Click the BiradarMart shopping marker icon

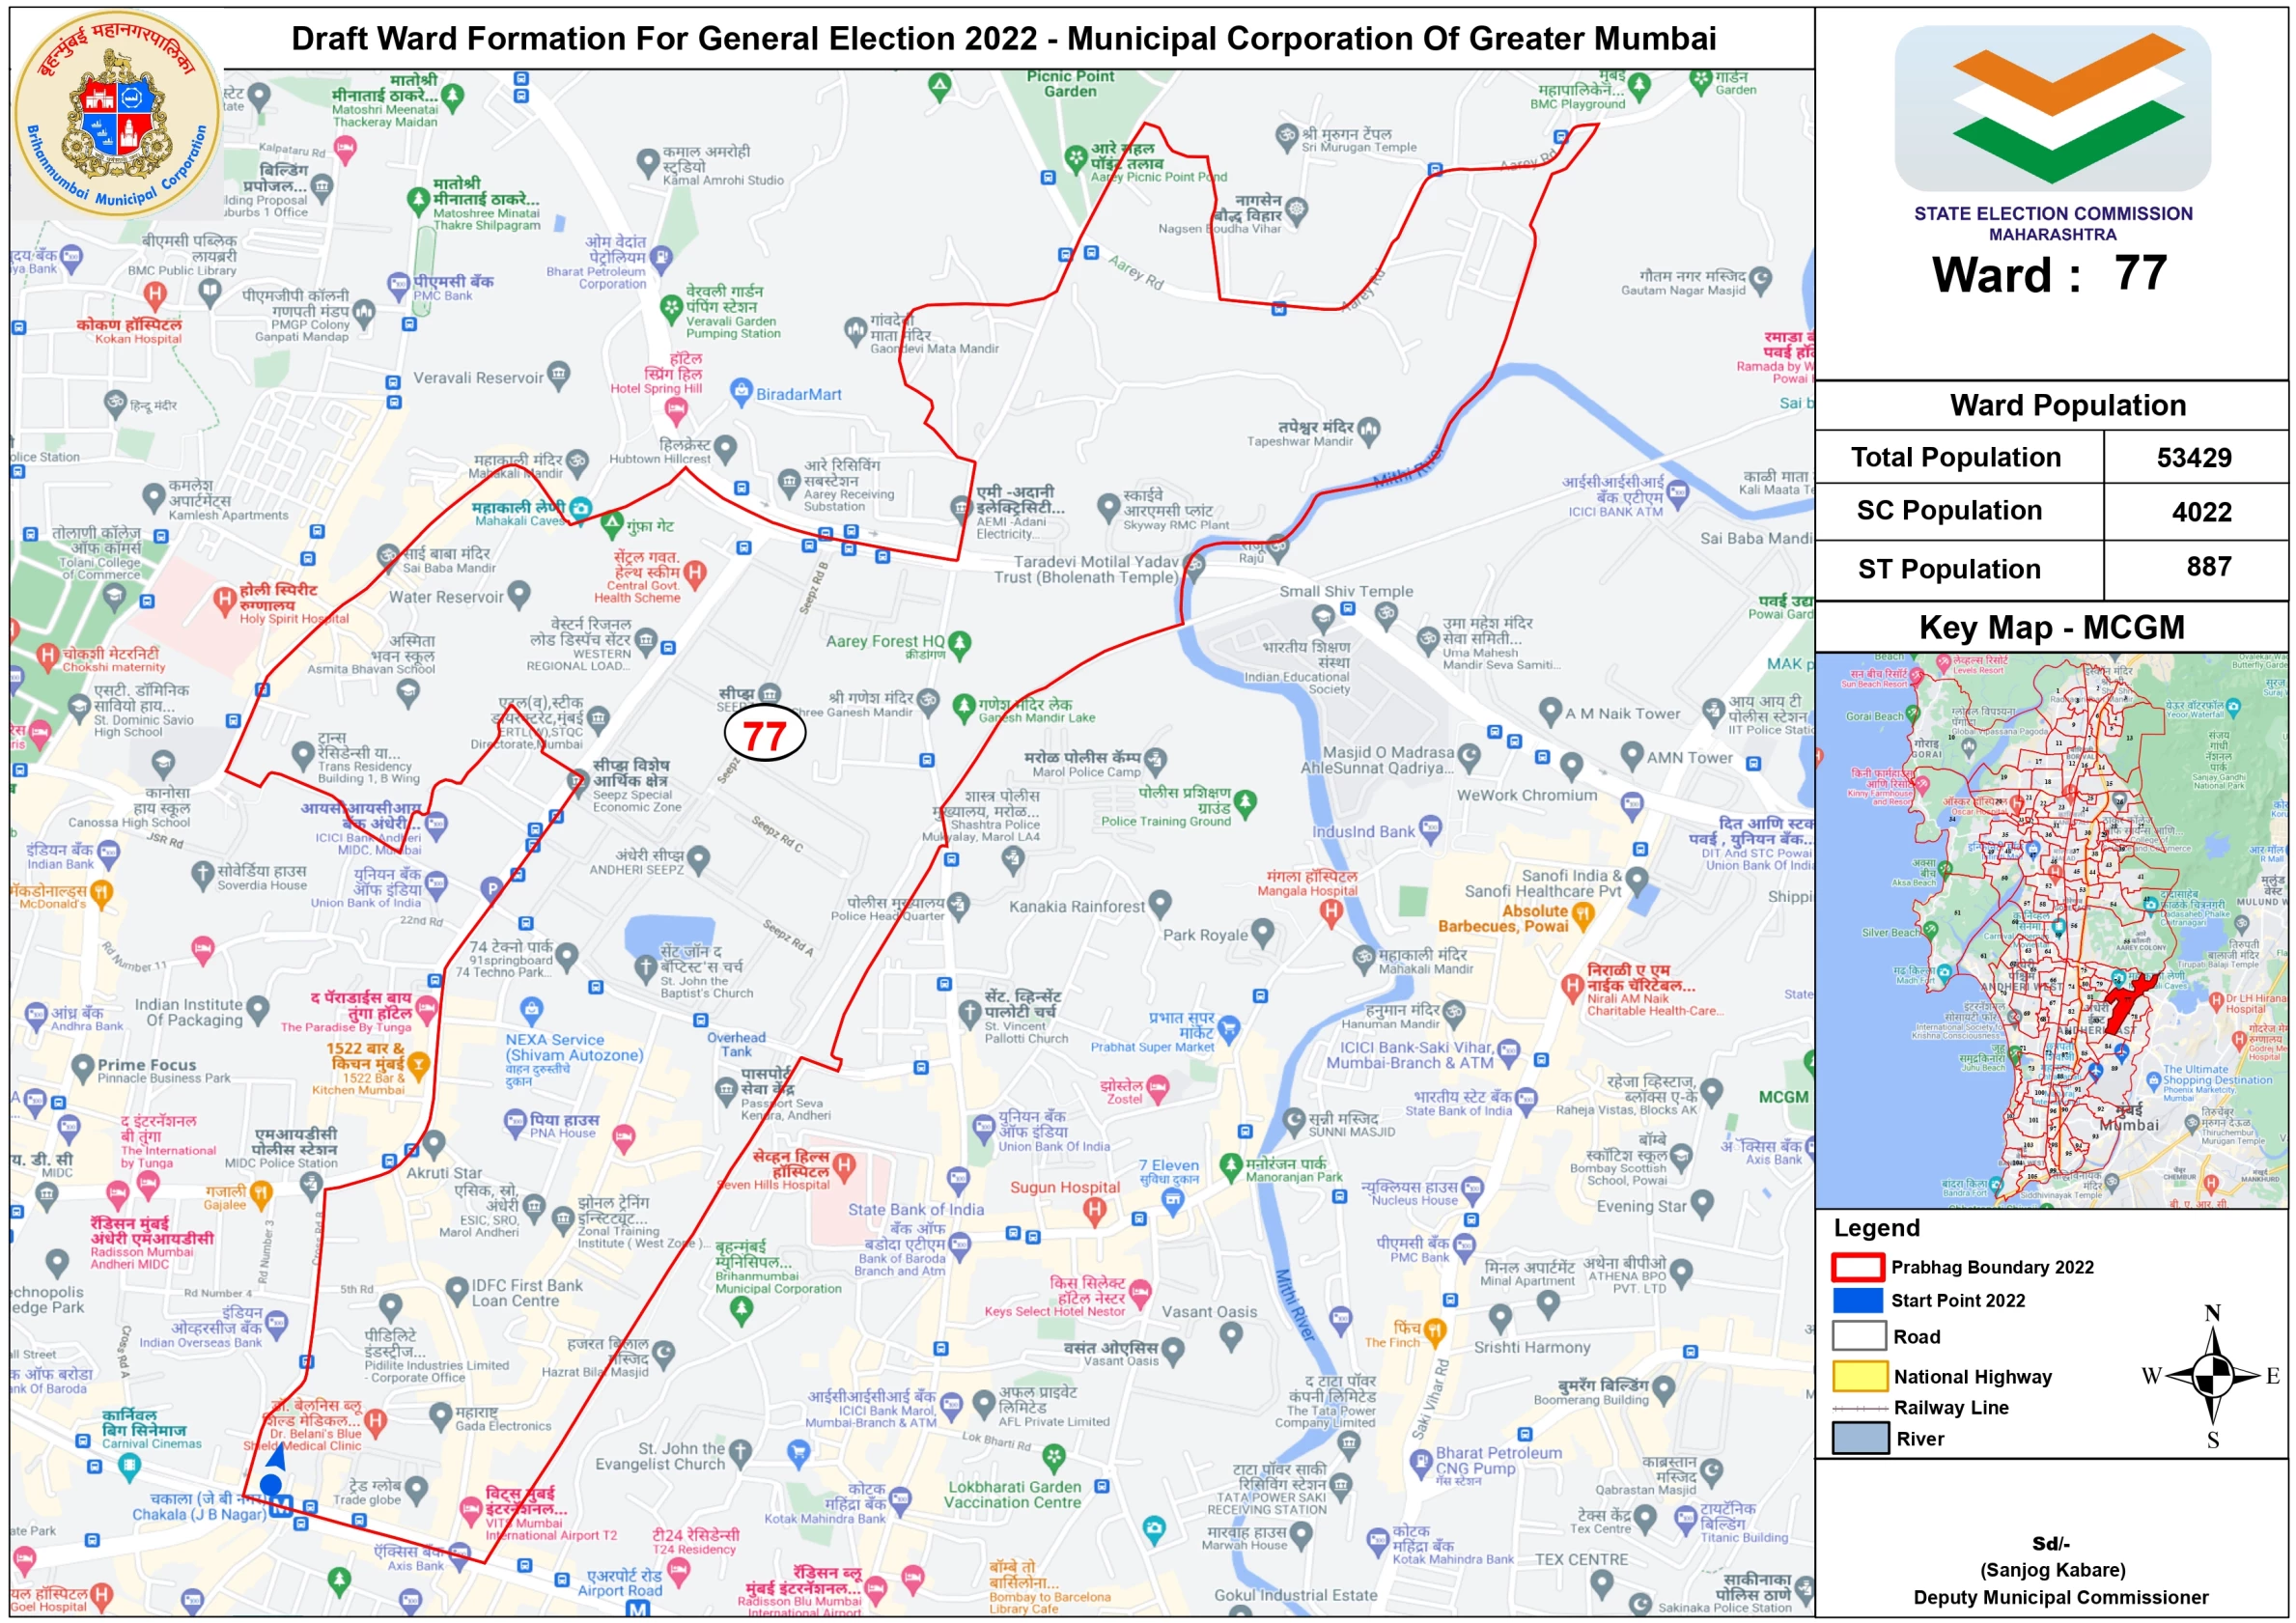pyautogui.click(x=741, y=390)
